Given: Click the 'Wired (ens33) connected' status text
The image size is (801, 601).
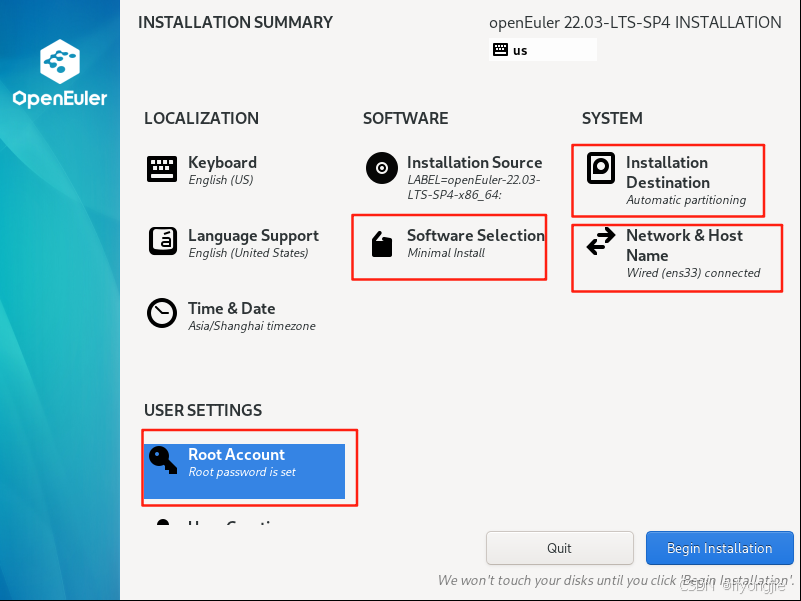Looking at the screenshot, I should tap(693, 273).
